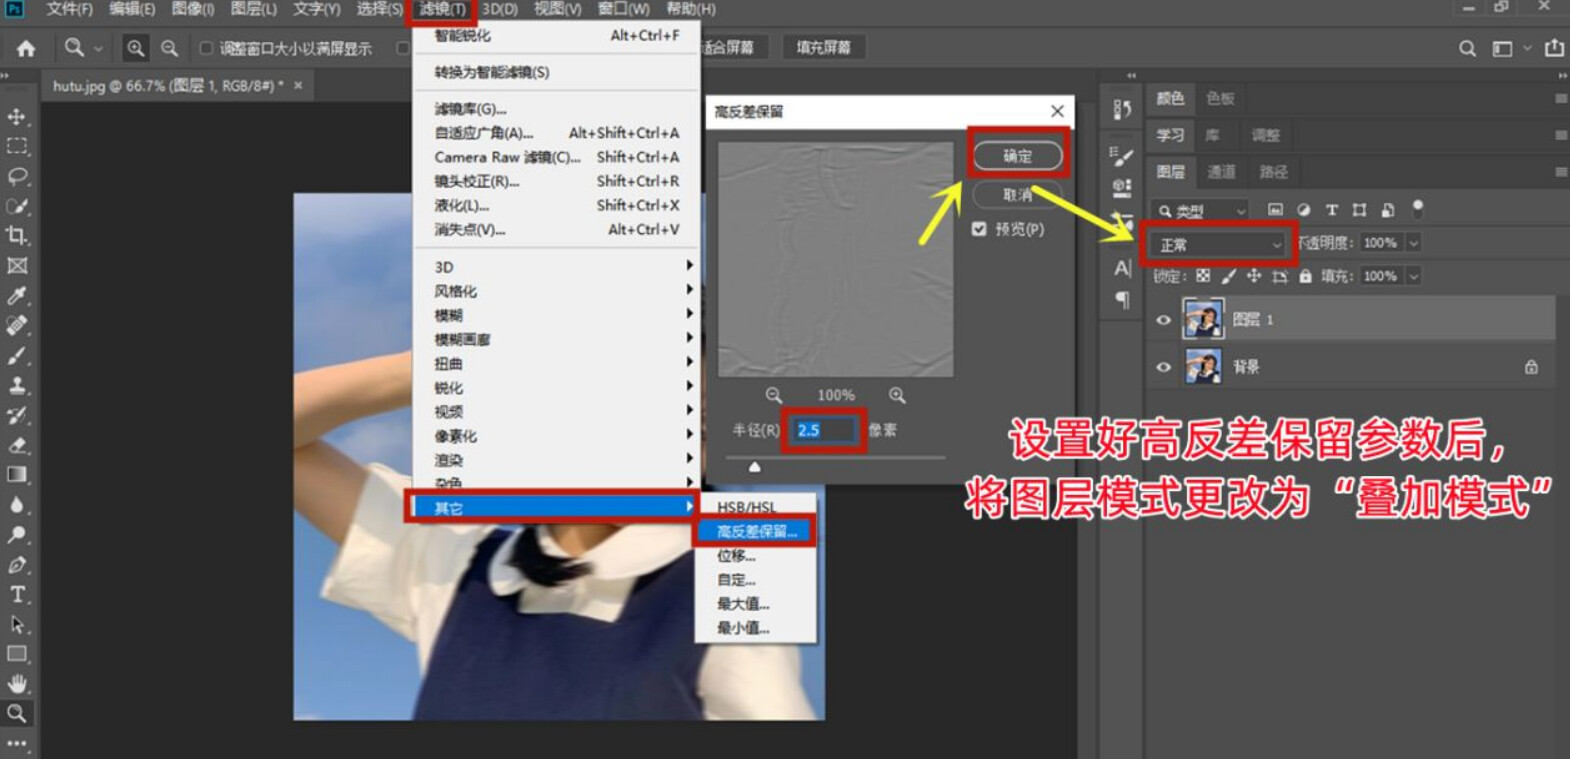Filter layers by smart object icon
1570x759 pixels.
tap(1388, 210)
